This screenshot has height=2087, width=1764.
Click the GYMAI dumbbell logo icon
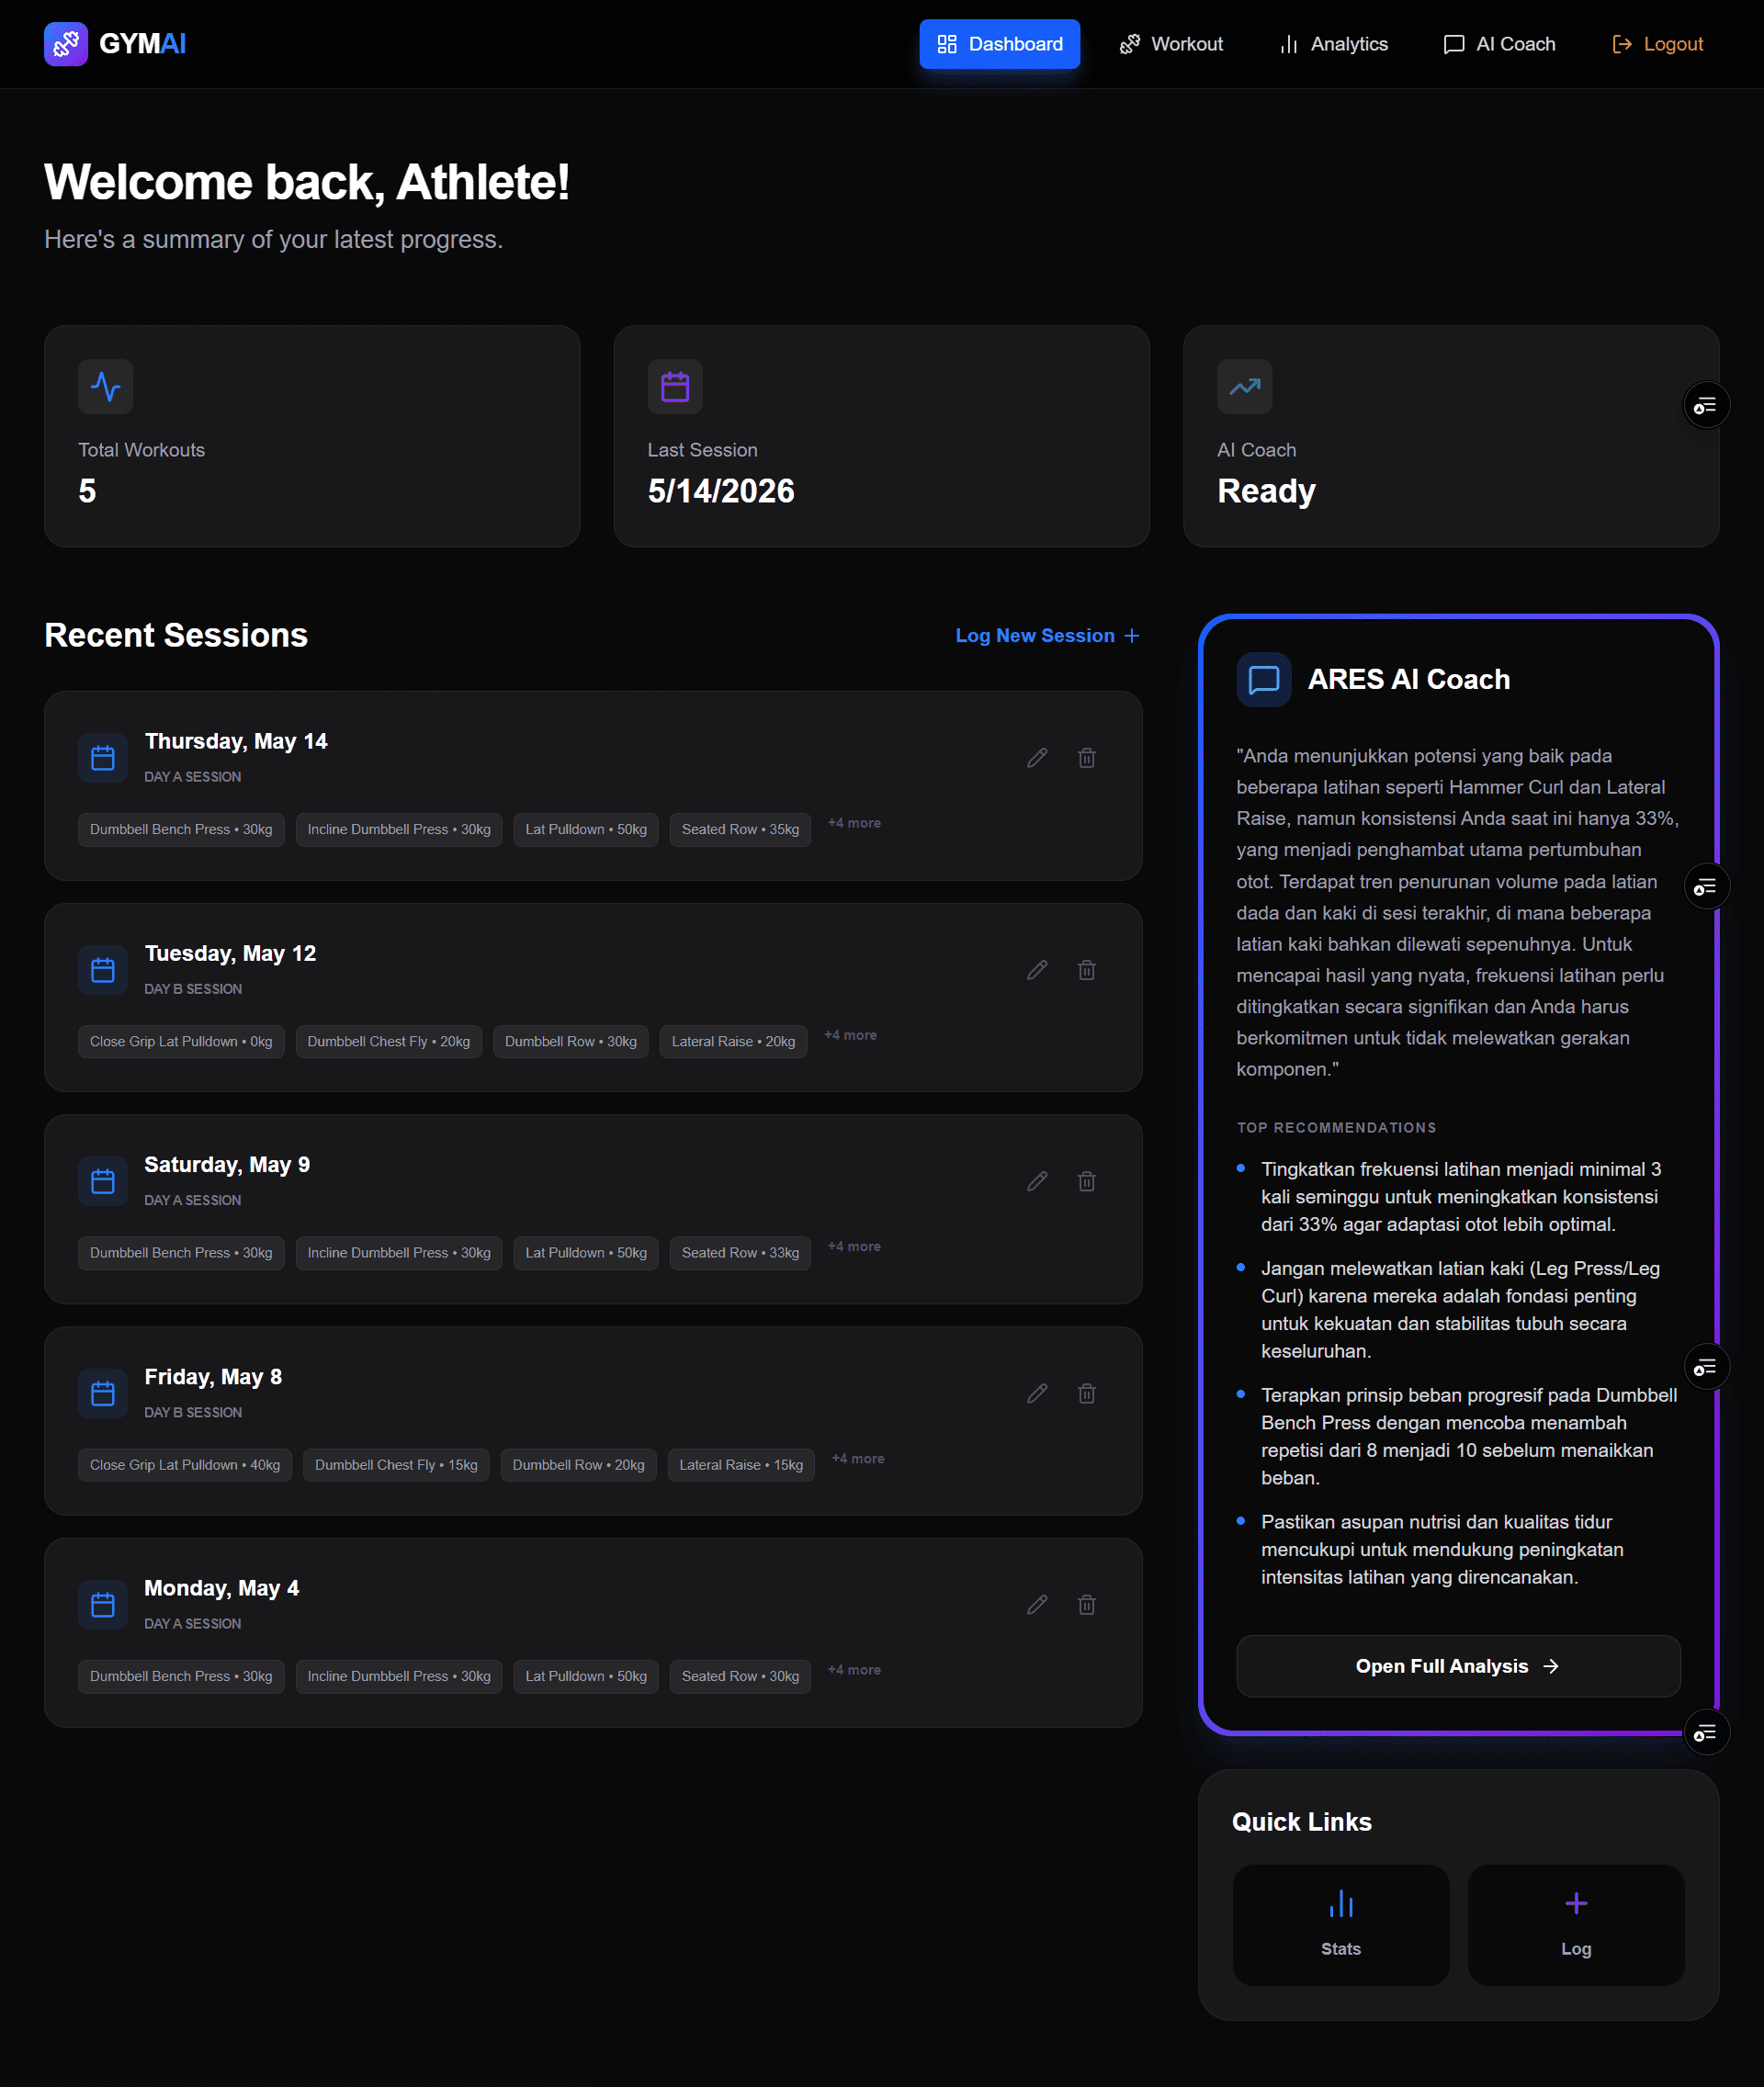pyautogui.click(x=66, y=44)
